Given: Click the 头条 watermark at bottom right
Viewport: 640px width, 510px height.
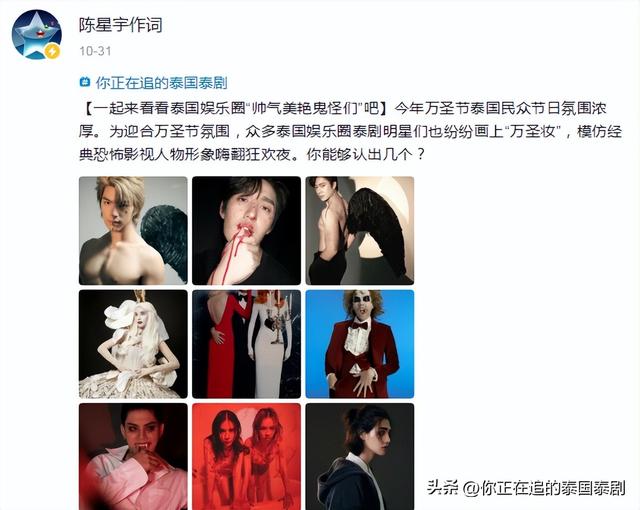Looking at the screenshot, I should (x=526, y=488).
